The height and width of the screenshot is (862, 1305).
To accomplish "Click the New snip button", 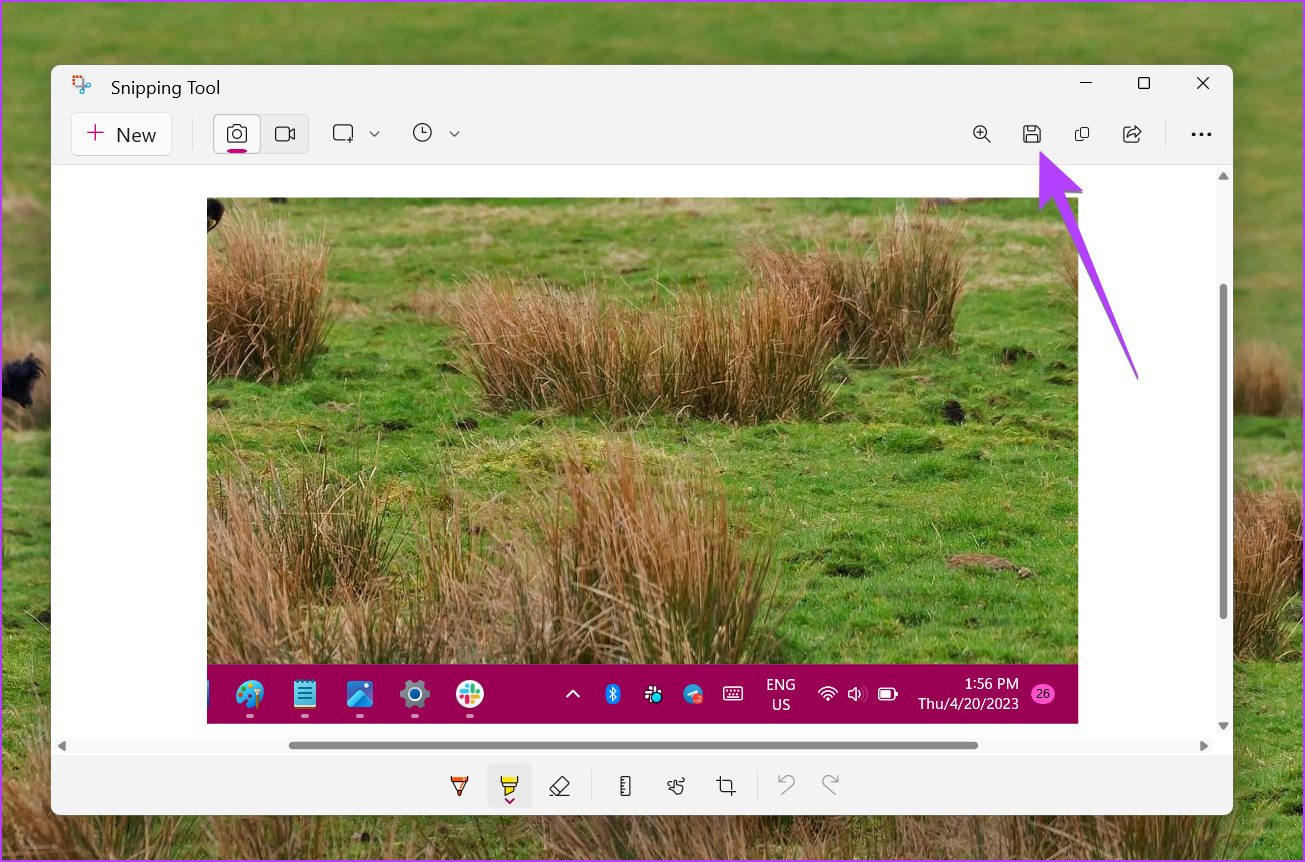I will point(121,134).
